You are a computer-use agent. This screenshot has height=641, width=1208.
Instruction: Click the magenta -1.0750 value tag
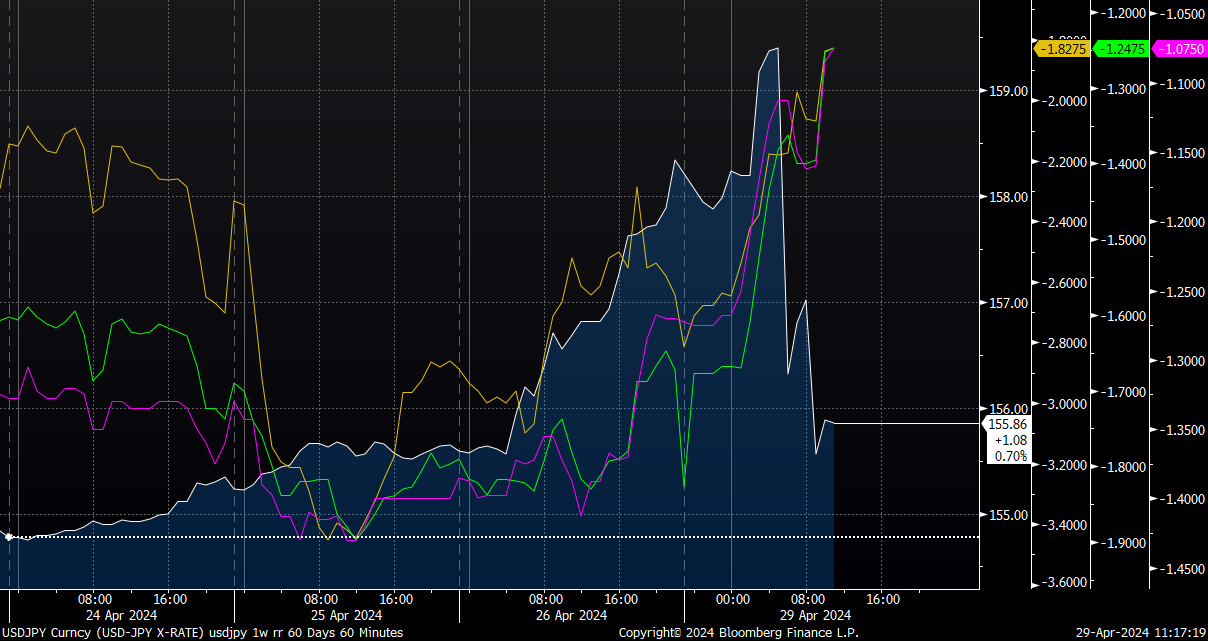1180,48
